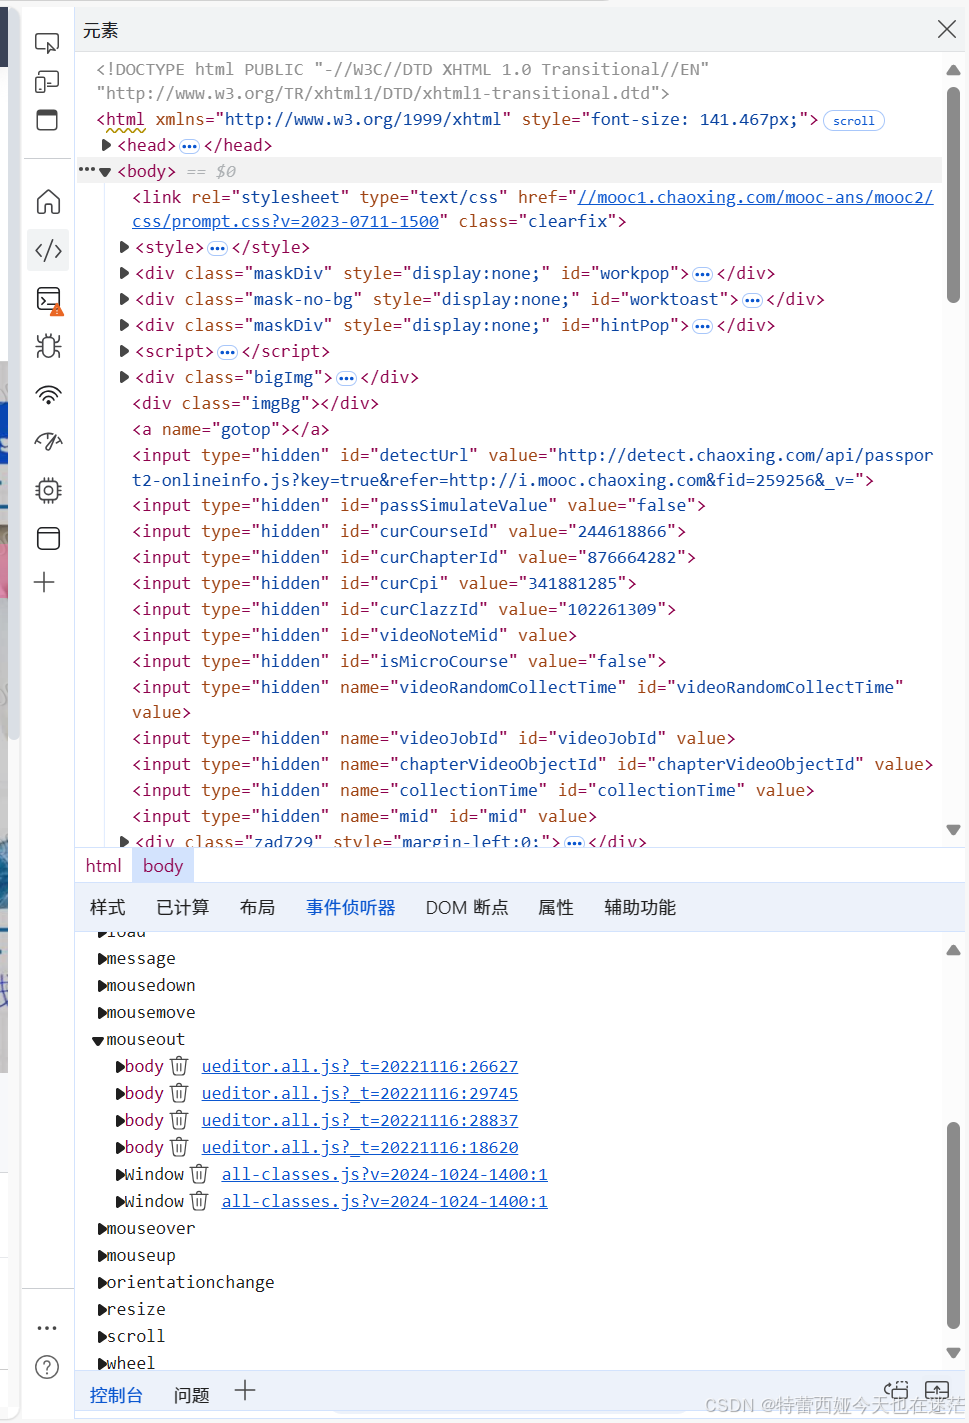Open the 辅助功能 tab

[x=640, y=907]
